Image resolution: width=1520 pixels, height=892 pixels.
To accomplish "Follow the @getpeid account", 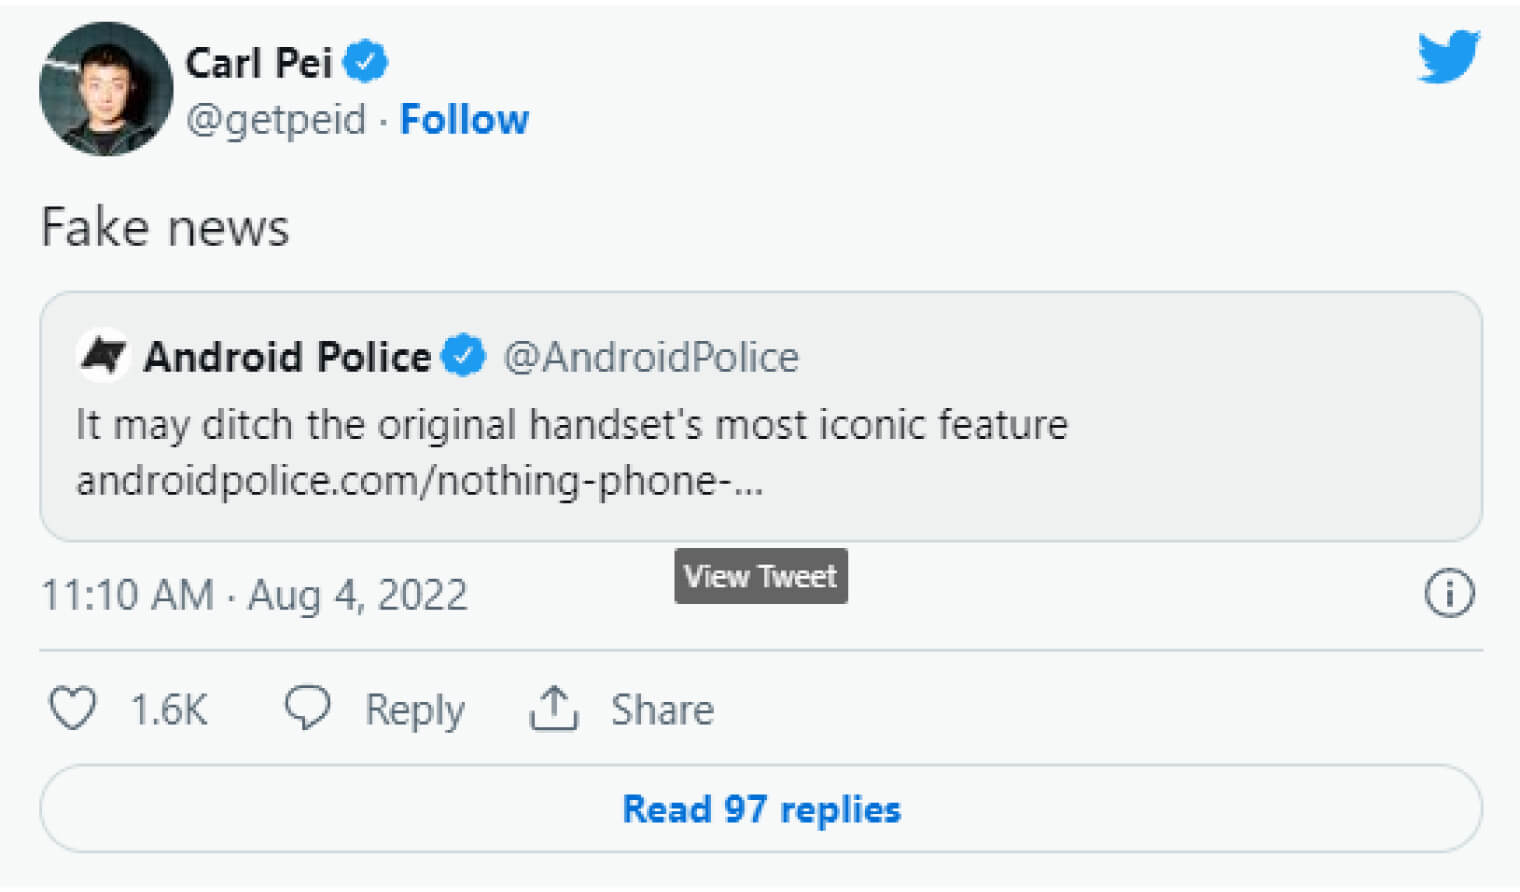I will coord(464,120).
